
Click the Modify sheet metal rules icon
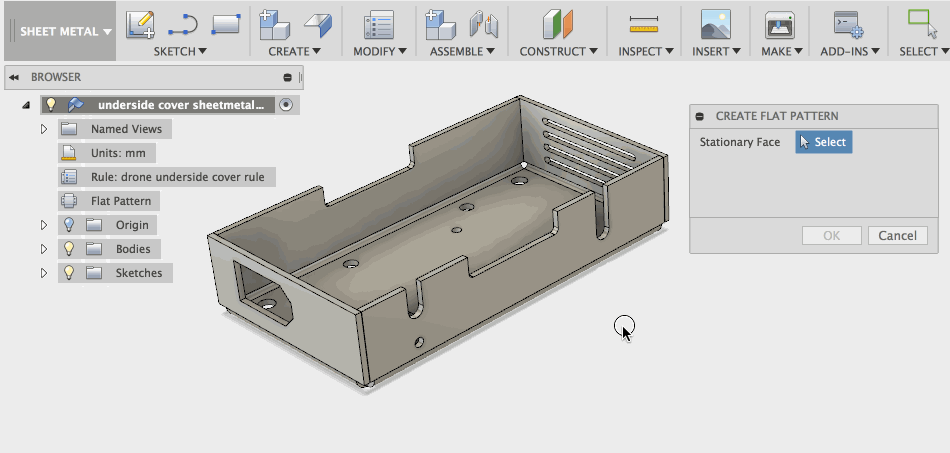(x=379, y=24)
